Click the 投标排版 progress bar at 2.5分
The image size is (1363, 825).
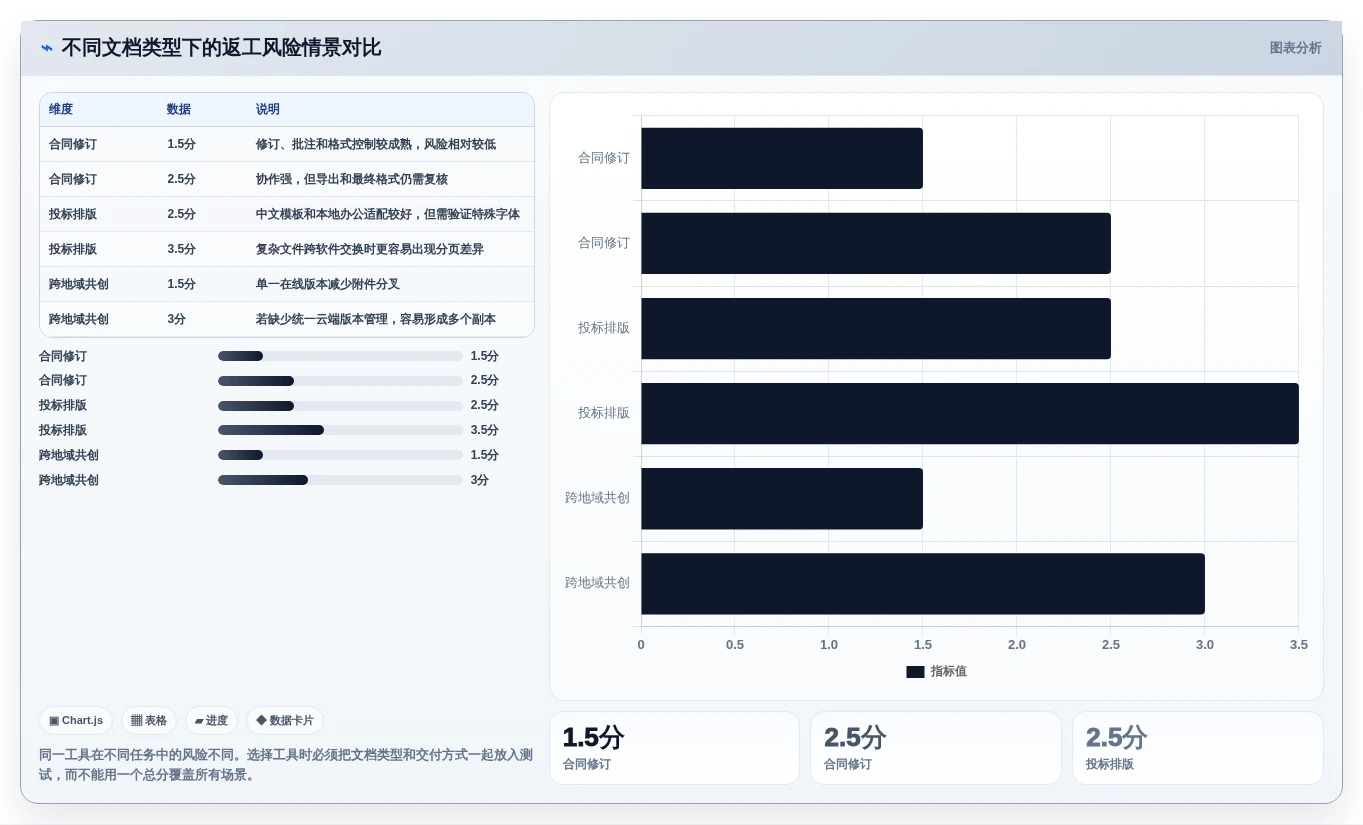tap(340, 406)
